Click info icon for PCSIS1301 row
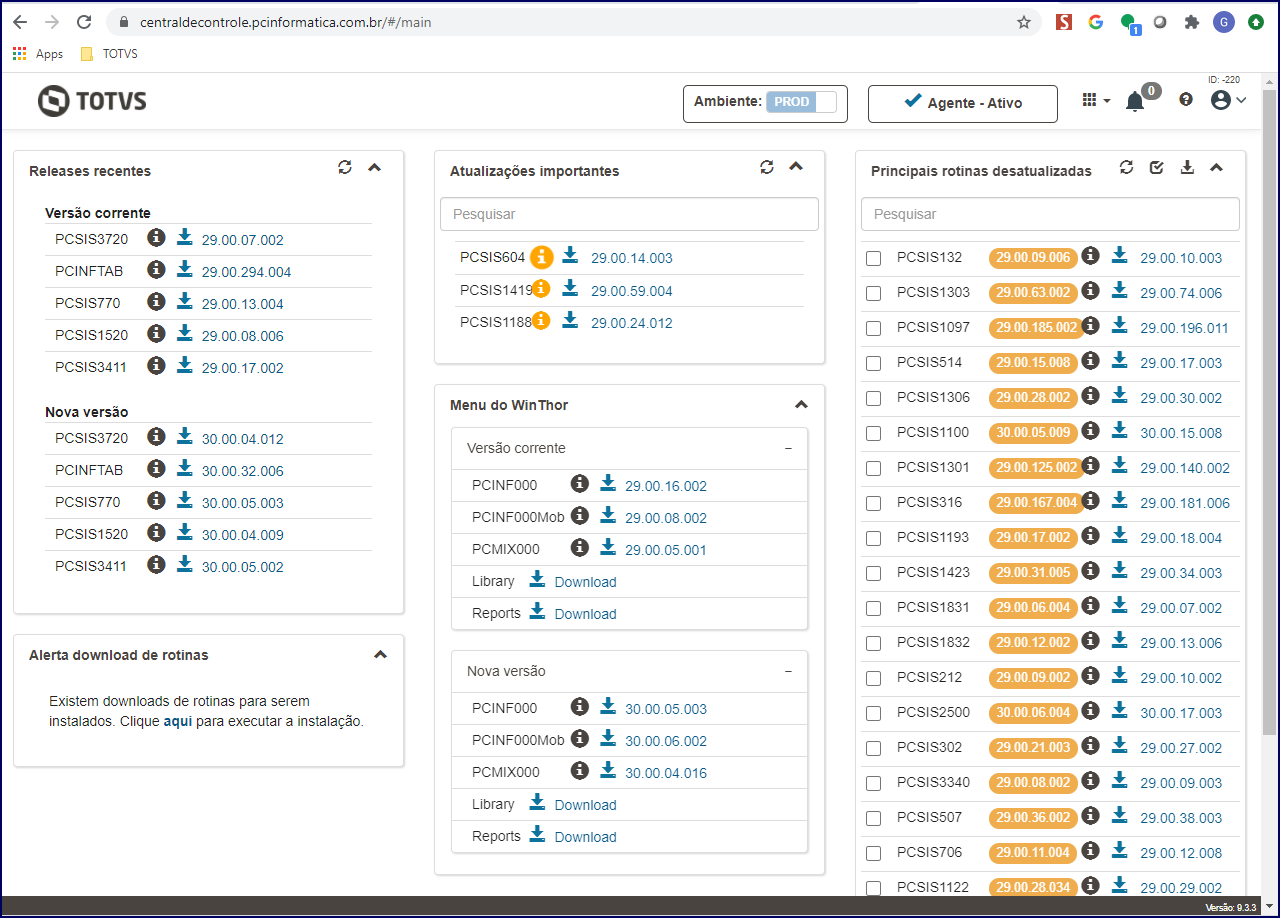This screenshot has width=1280, height=918. pos(1091,466)
